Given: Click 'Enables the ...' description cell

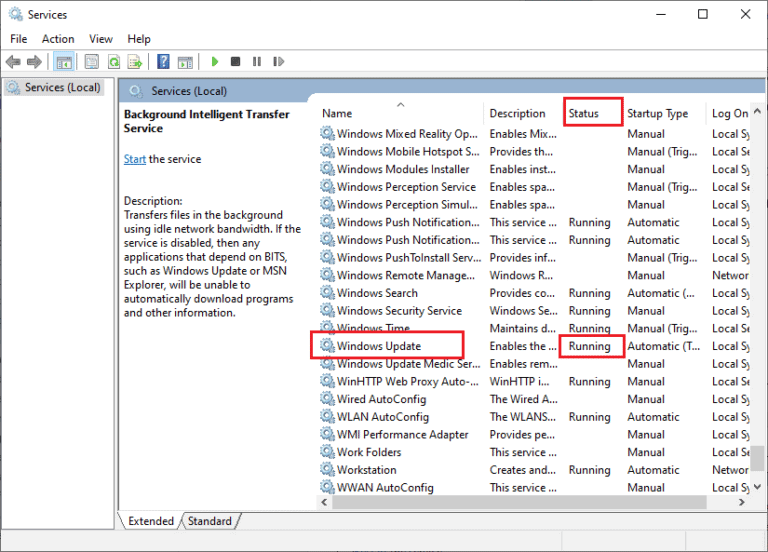Looking at the screenshot, I should 523,346.
